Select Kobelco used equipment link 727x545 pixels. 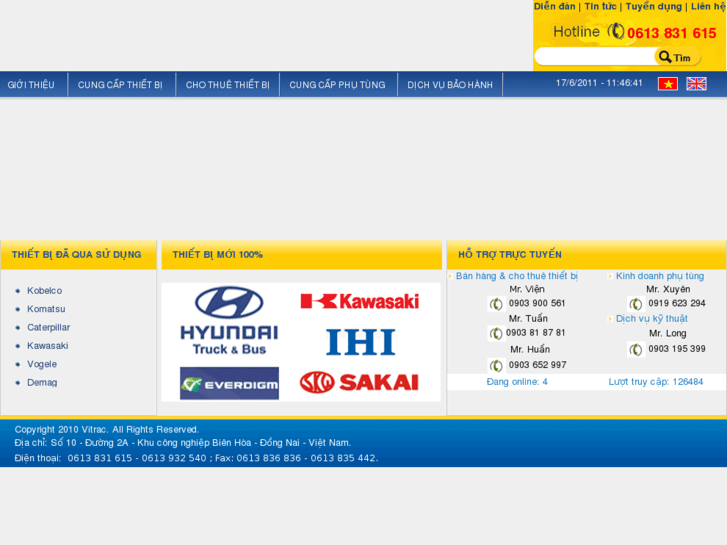45,290
